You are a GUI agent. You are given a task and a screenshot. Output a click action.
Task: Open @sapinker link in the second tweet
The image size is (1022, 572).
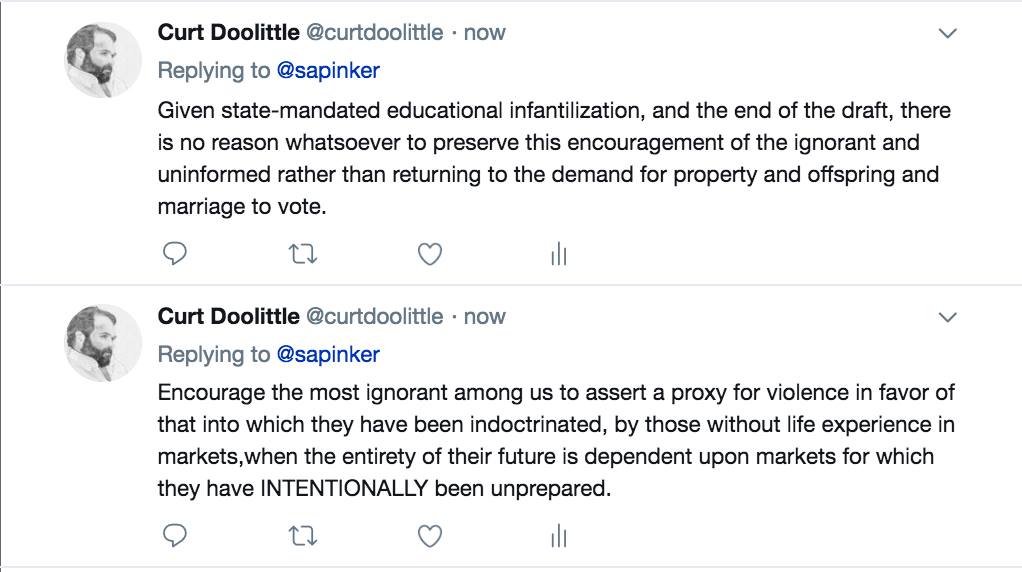[x=328, y=355]
